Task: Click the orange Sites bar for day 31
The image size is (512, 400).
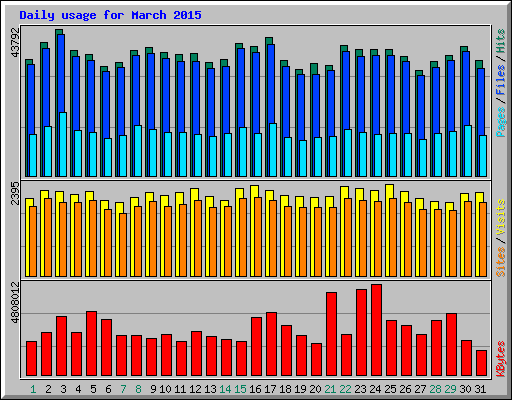Action: coord(483,239)
